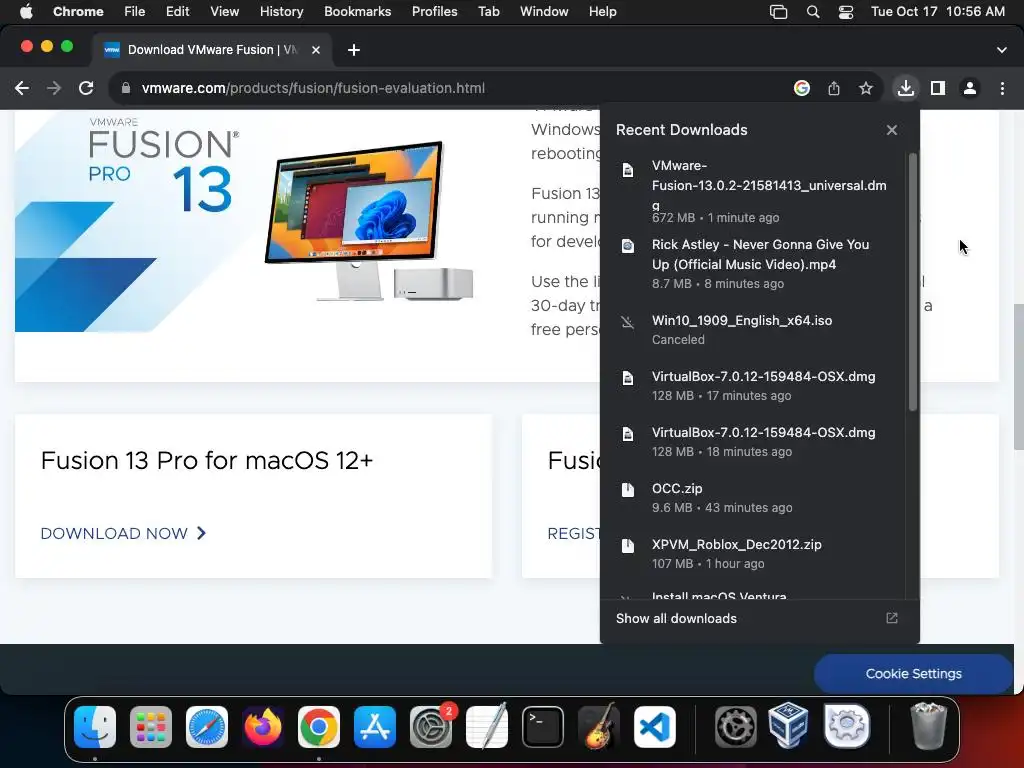Image resolution: width=1024 pixels, height=768 pixels.
Task: Open the File menu
Action: (135, 11)
